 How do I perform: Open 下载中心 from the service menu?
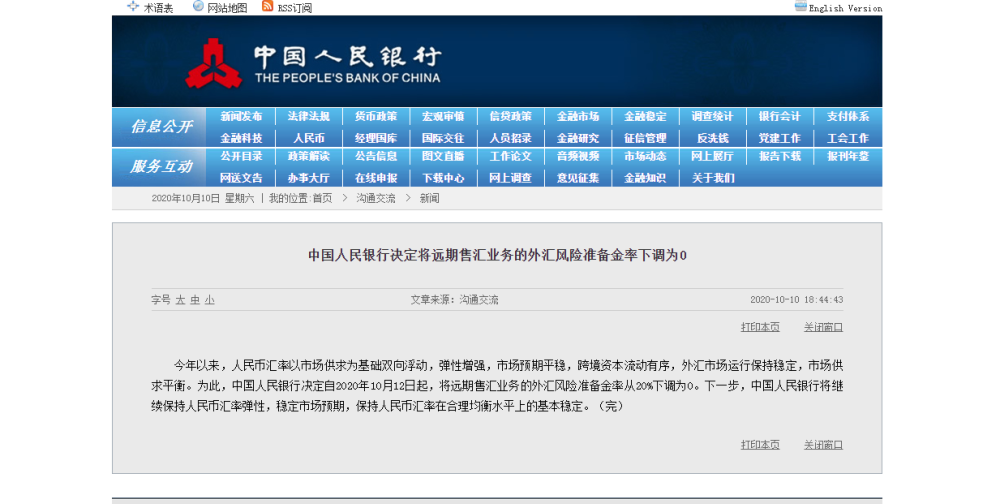[x=443, y=178]
